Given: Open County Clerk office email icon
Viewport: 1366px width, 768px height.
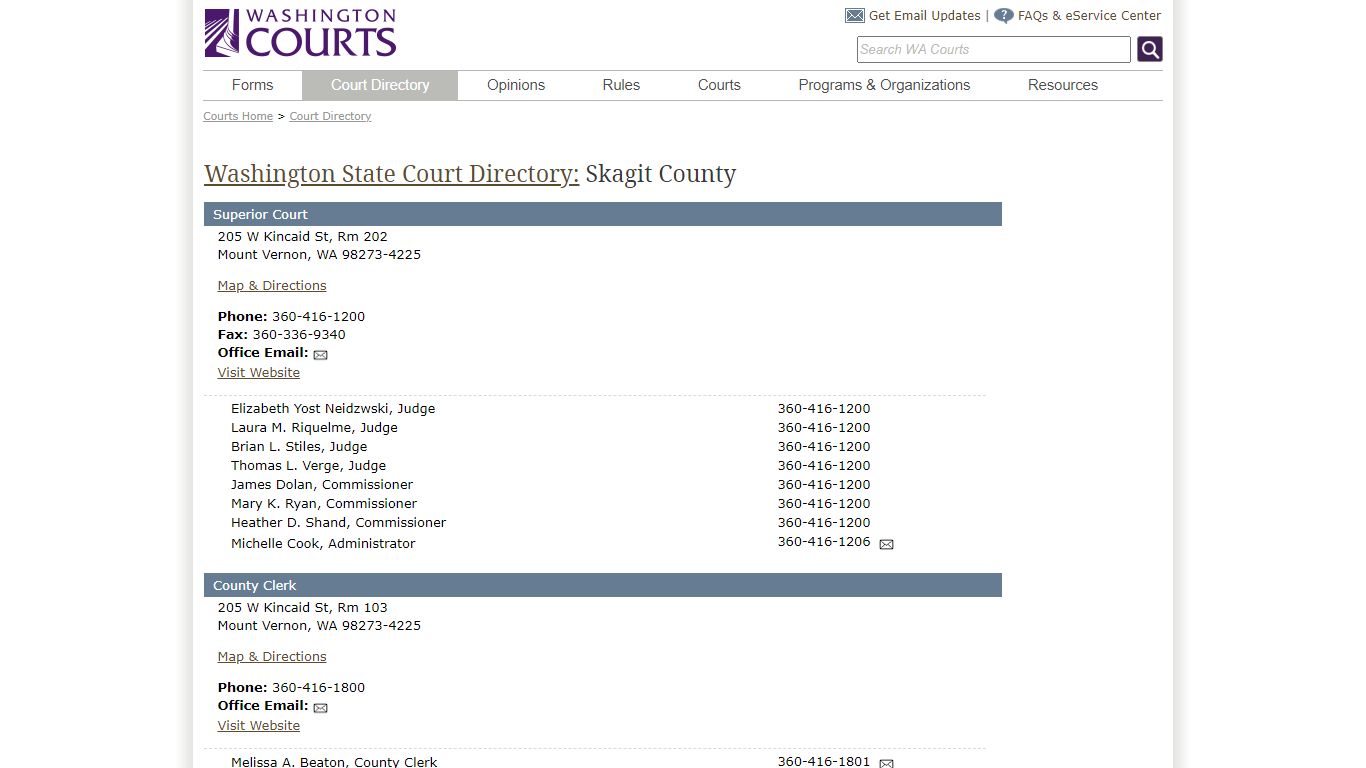Looking at the screenshot, I should click(320, 708).
